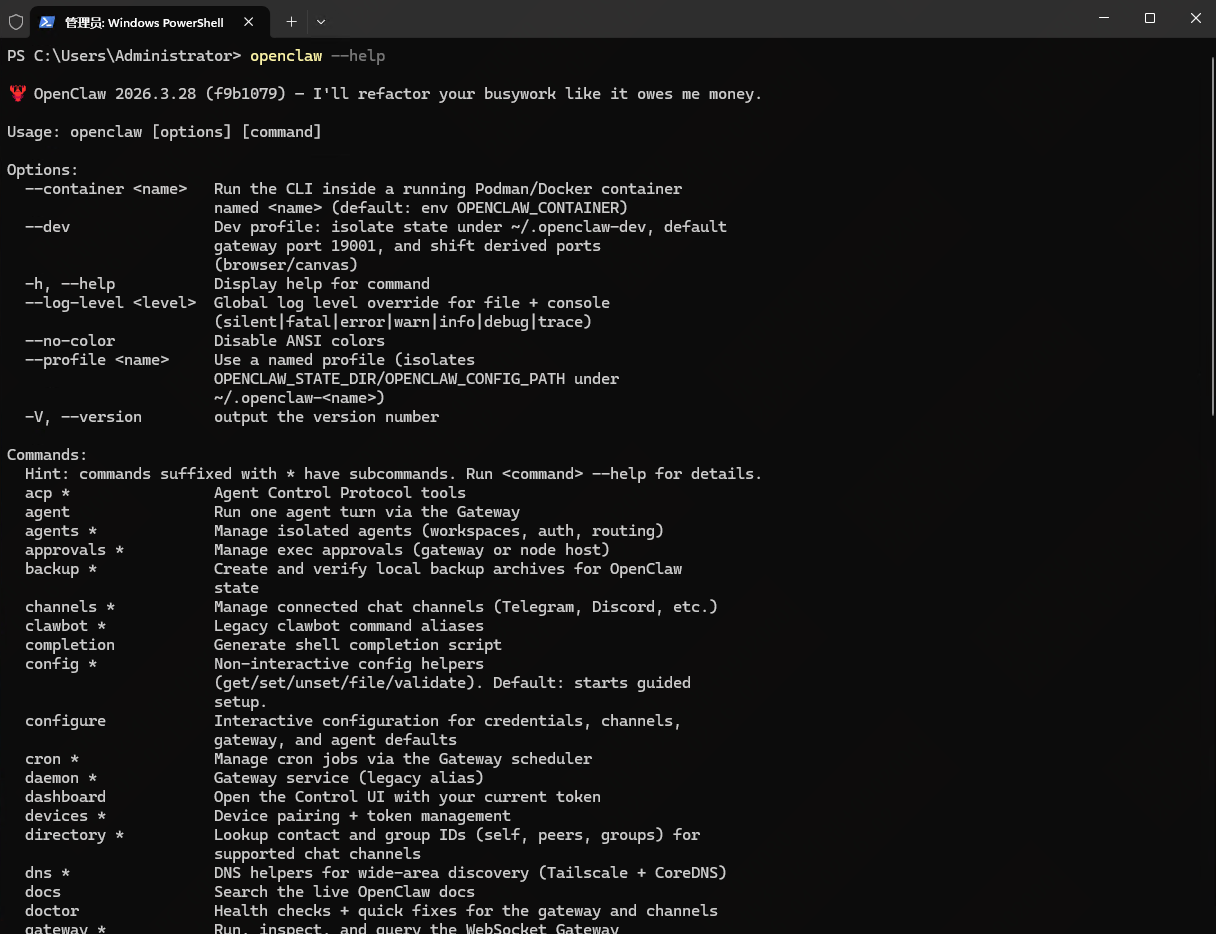Click the 'directory *' command entry
Viewport: 1216px width, 934px height.
pos(74,835)
